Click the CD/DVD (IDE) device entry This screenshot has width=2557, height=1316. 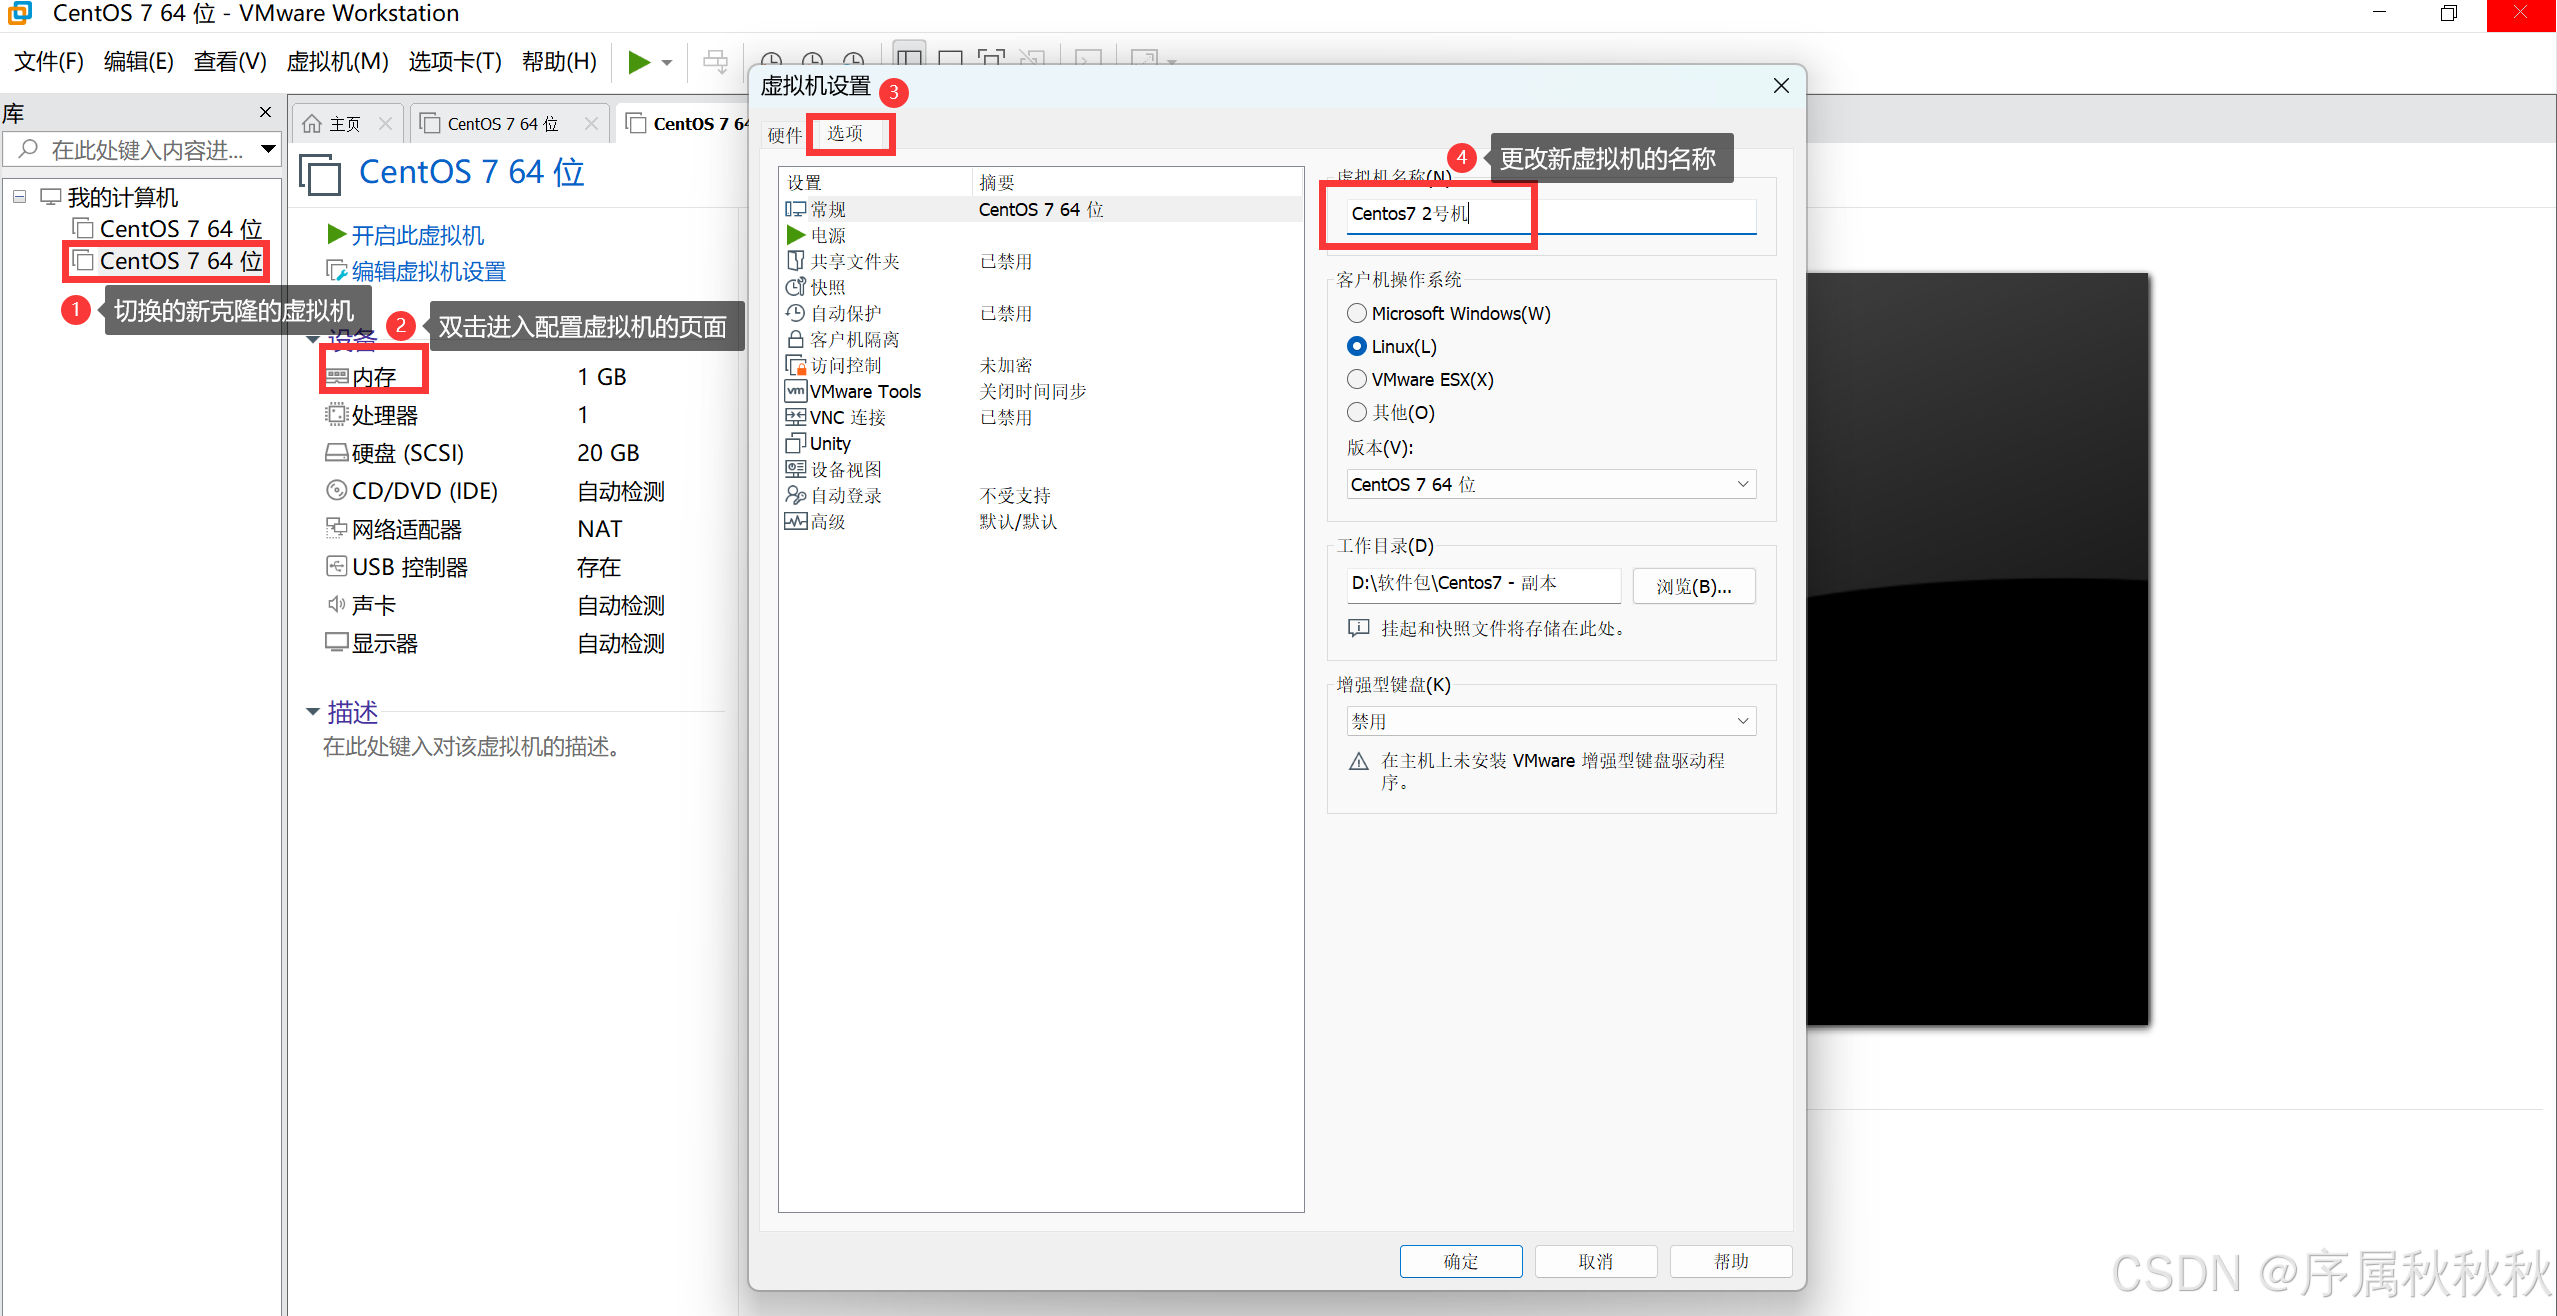[x=424, y=491]
